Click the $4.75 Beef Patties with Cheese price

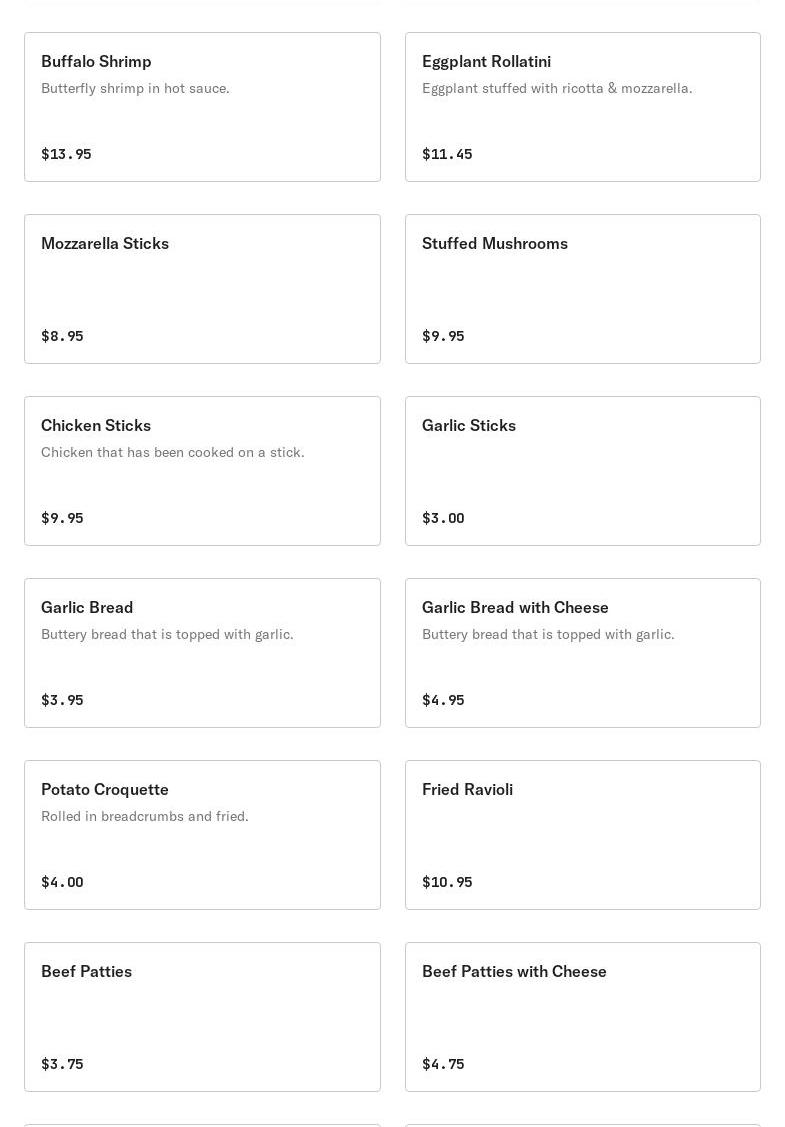pos(443,1064)
